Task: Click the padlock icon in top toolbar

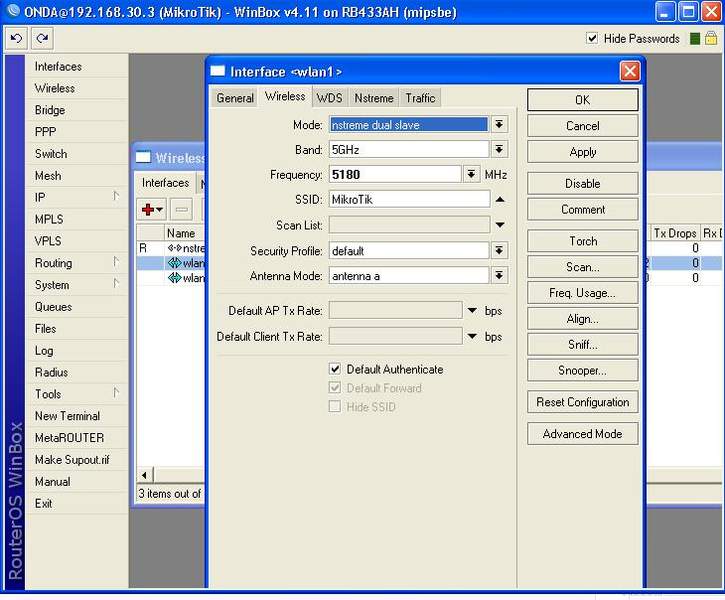Action: (711, 38)
